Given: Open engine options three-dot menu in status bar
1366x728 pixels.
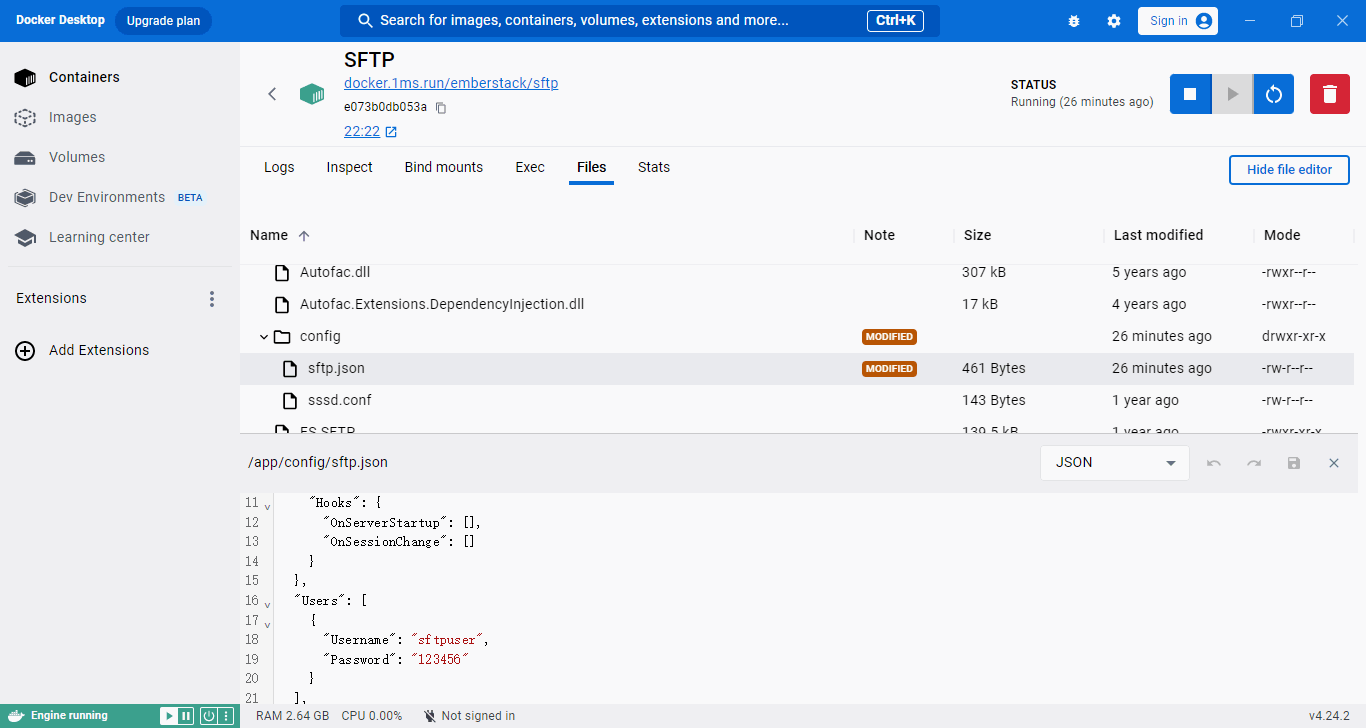Looking at the screenshot, I should point(226,716).
